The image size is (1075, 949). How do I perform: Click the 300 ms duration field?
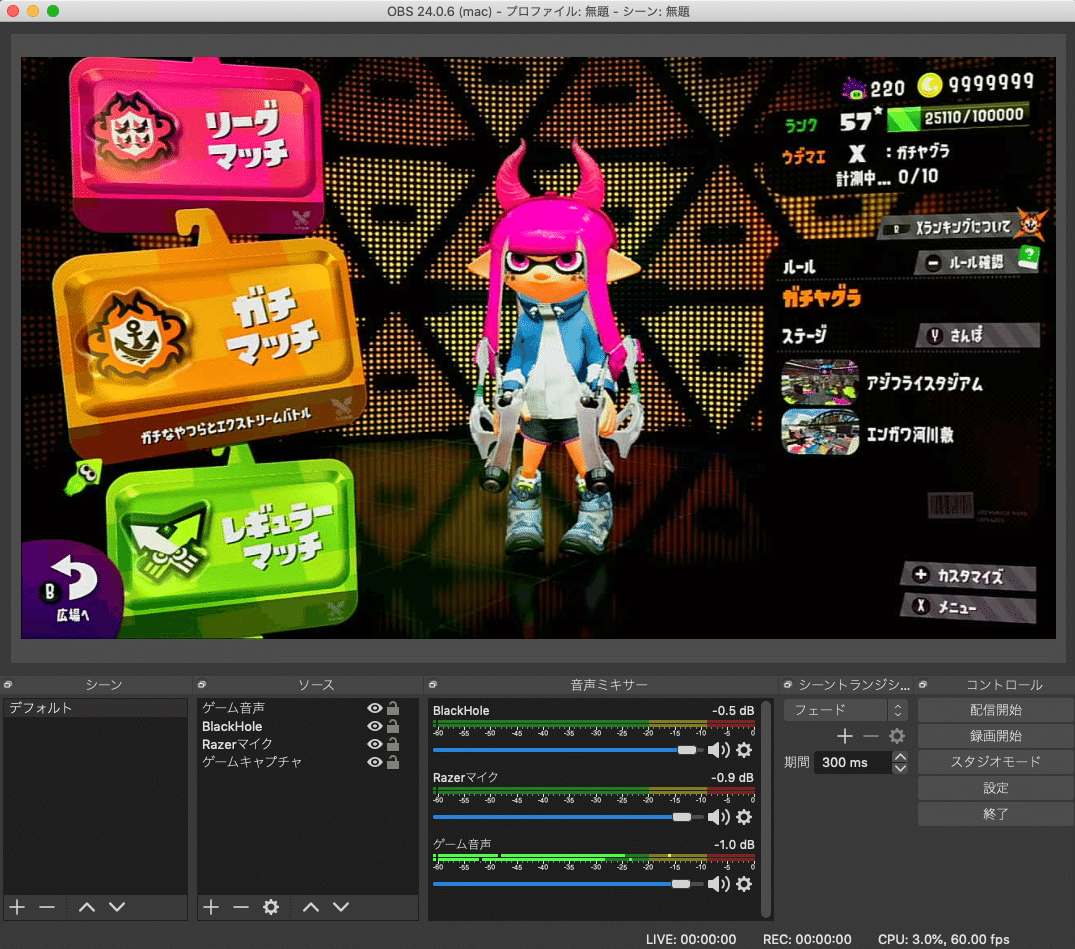coord(852,762)
